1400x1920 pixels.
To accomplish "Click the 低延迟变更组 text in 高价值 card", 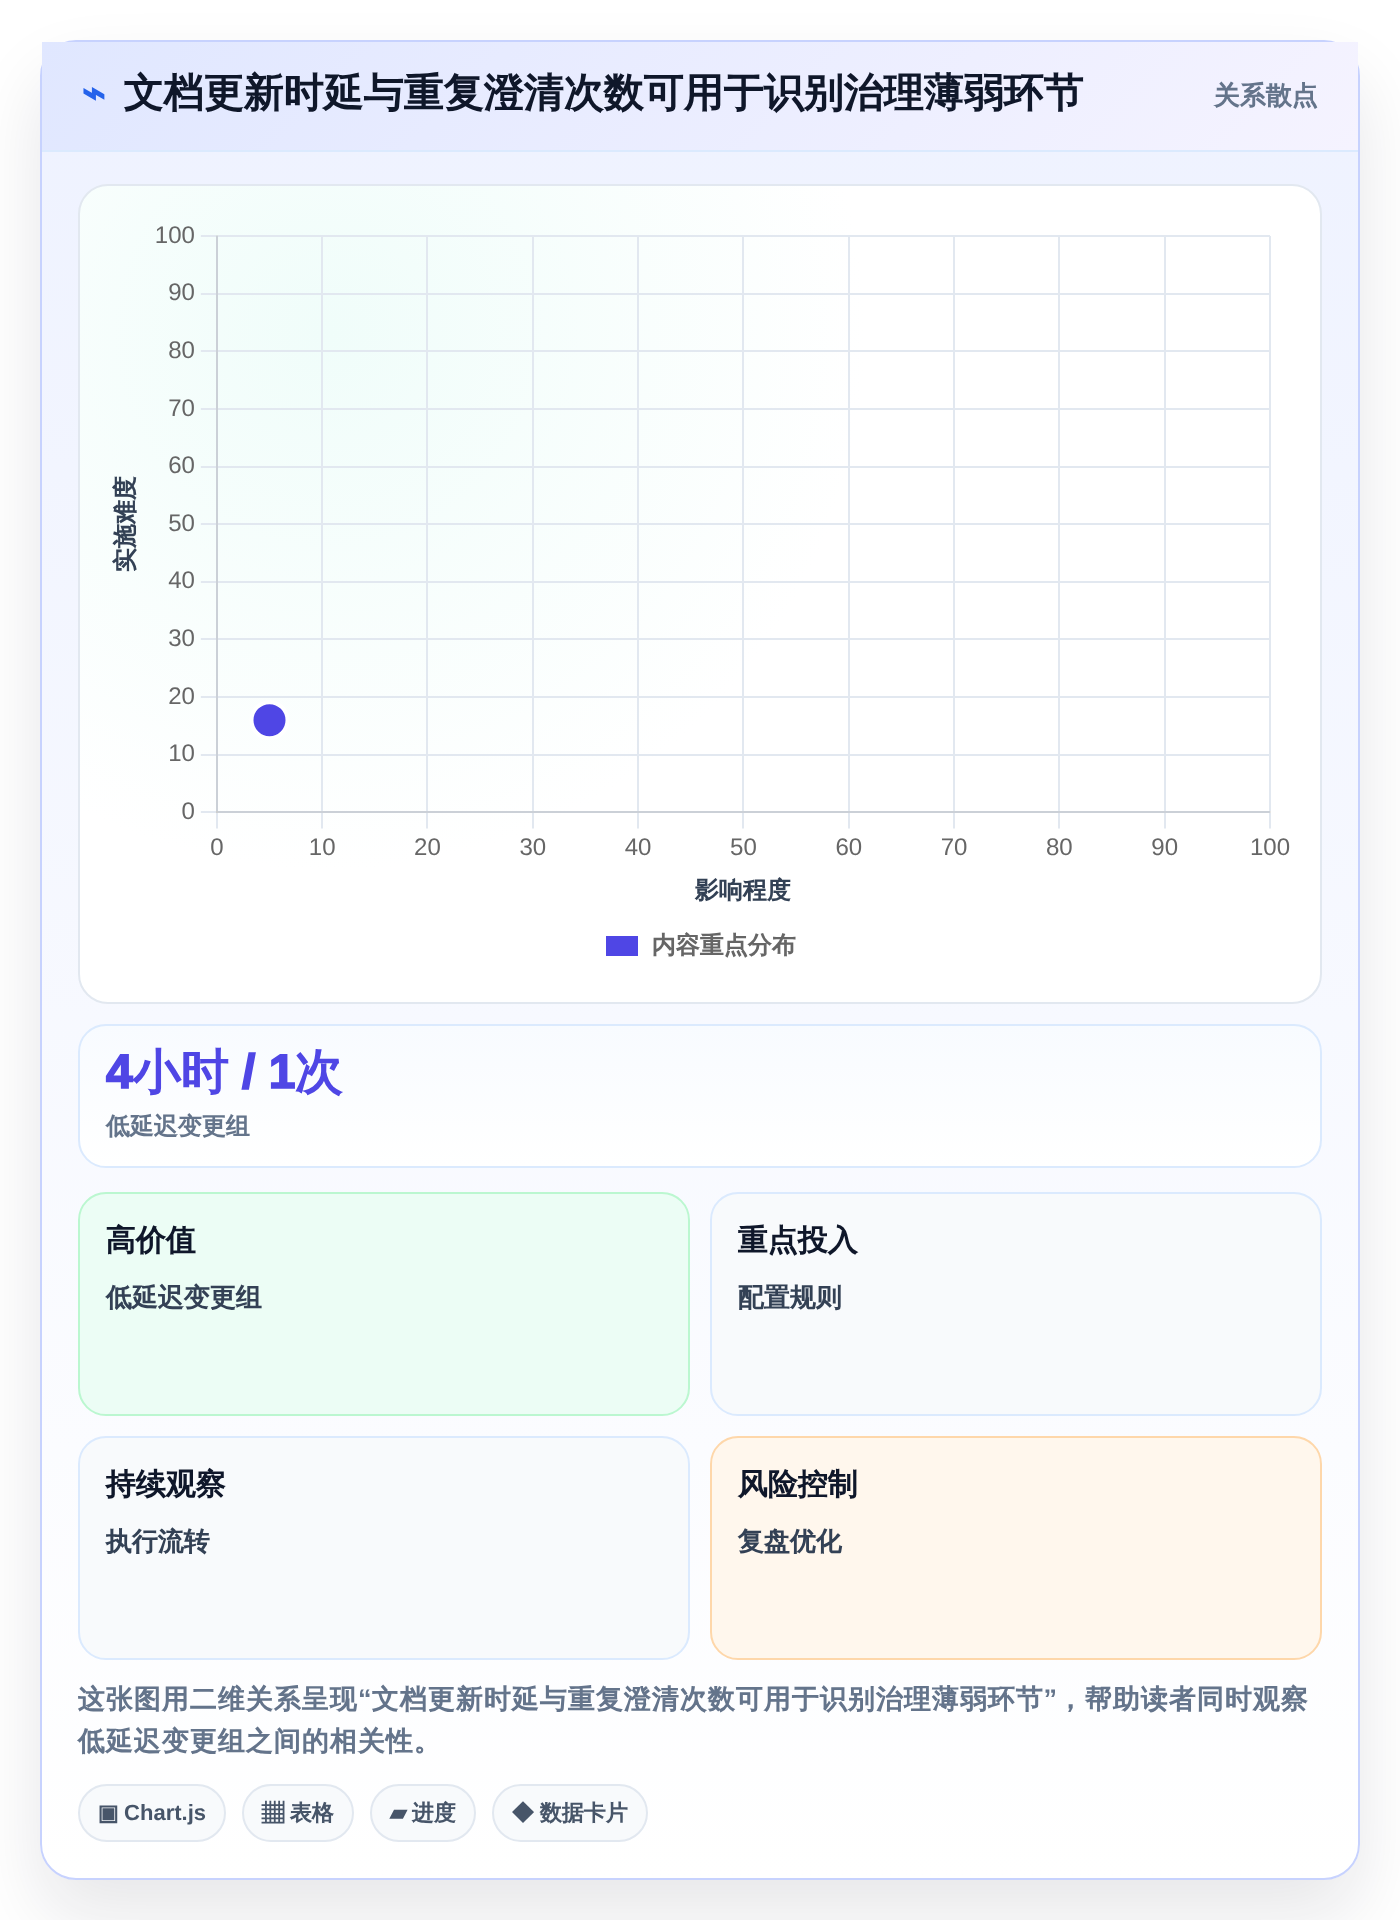I will point(184,1298).
